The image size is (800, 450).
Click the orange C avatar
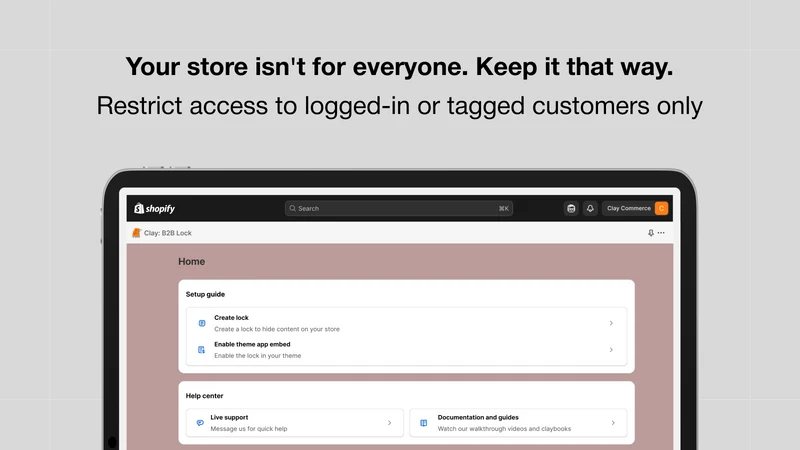(661, 208)
